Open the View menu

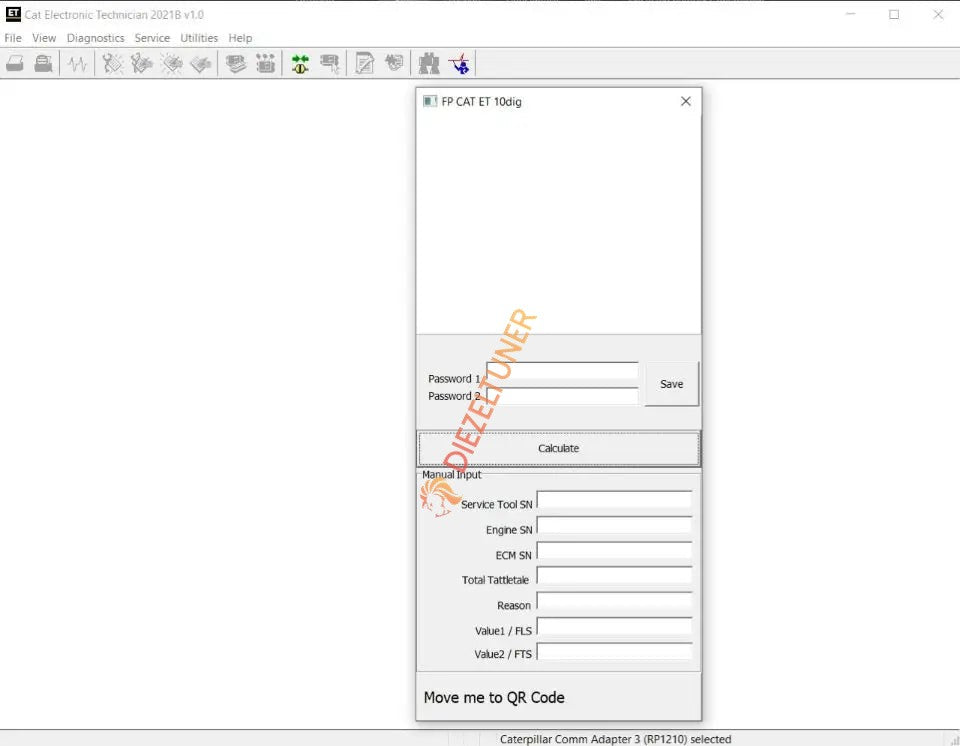tap(44, 38)
